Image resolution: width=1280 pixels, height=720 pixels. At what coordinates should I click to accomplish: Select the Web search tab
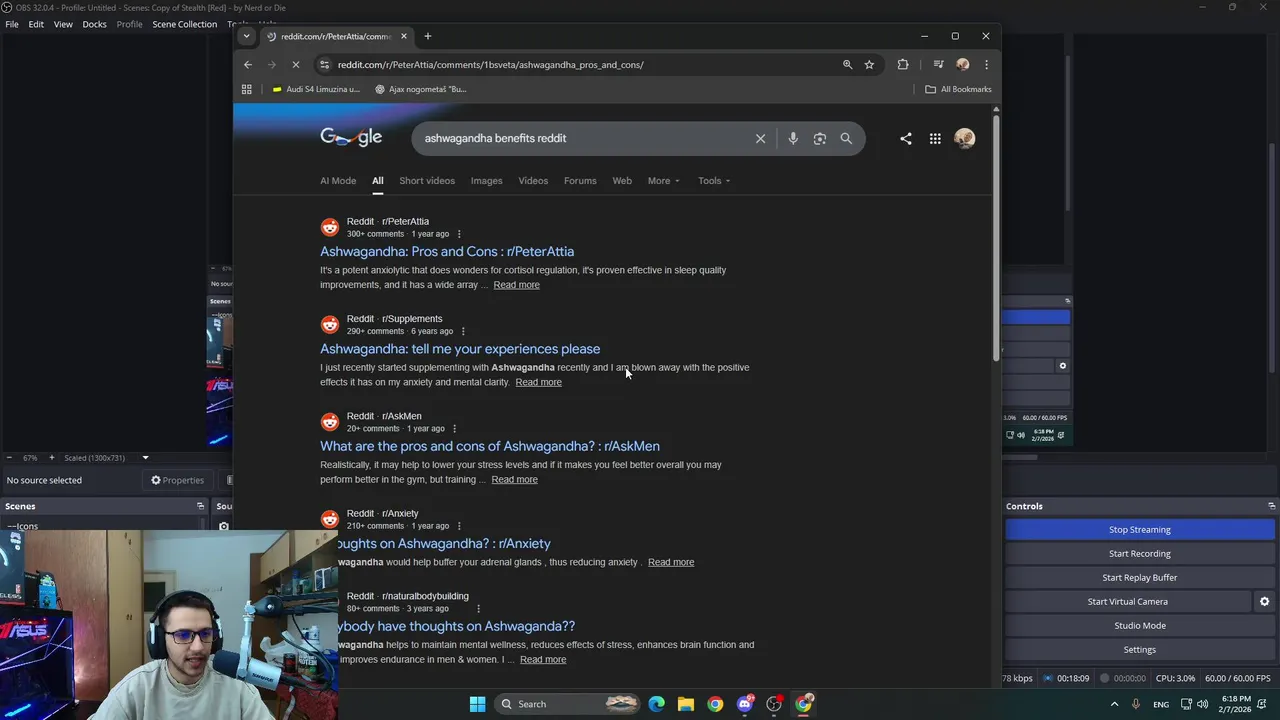pyautogui.click(x=622, y=181)
